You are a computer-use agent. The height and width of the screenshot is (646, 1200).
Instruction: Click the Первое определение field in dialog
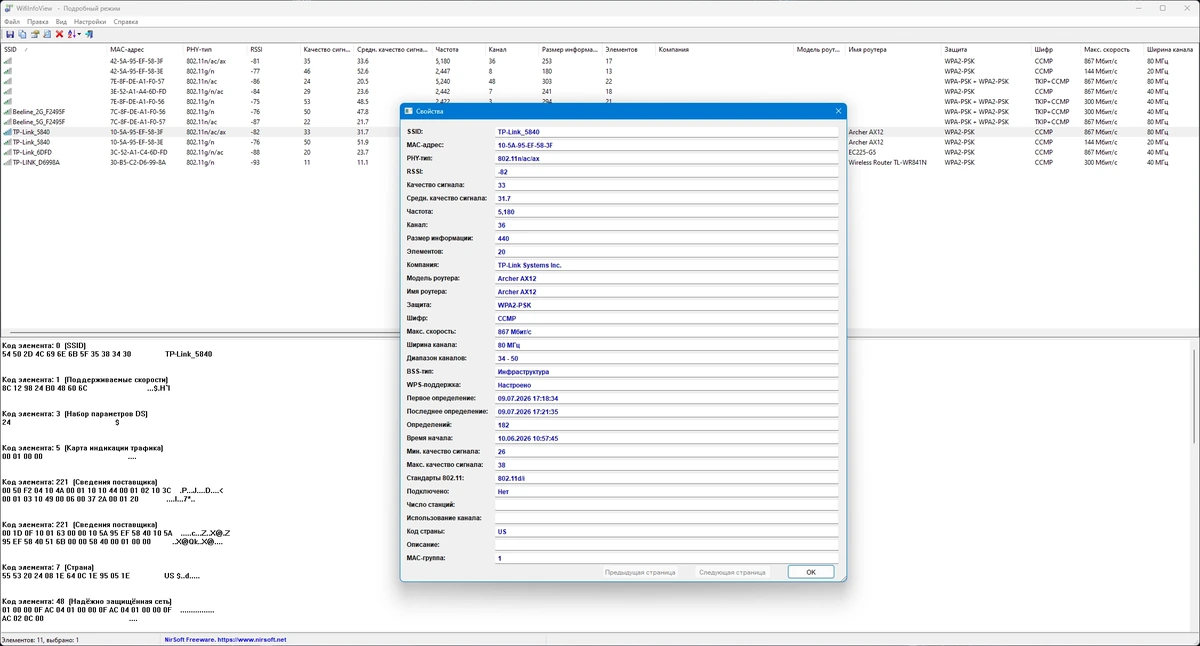click(x=666, y=398)
